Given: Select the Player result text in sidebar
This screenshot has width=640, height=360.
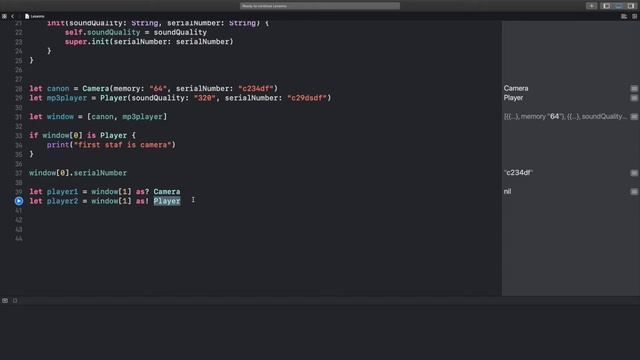Looking at the screenshot, I should (x=513, y=98).
